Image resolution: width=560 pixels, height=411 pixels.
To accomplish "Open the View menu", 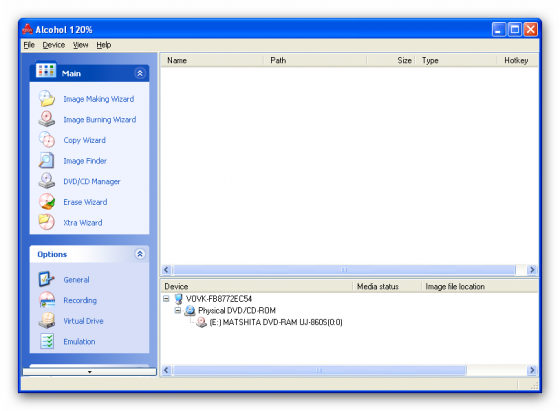I will (80, 45).
